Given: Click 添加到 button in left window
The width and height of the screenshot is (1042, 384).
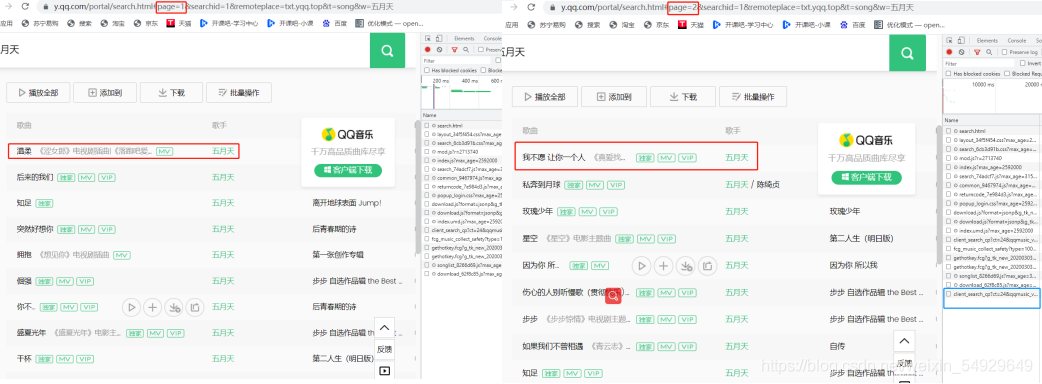Looking at the screenshot, I should pos(105,93).
